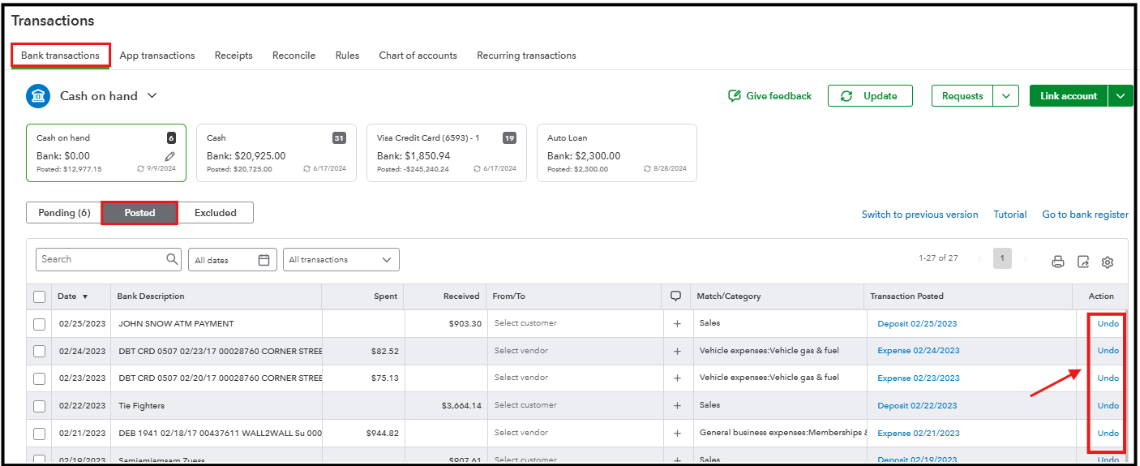Sort by the Date column header arrow
This screenshot has height=466, width=1140.
click(x=85, y=297)
